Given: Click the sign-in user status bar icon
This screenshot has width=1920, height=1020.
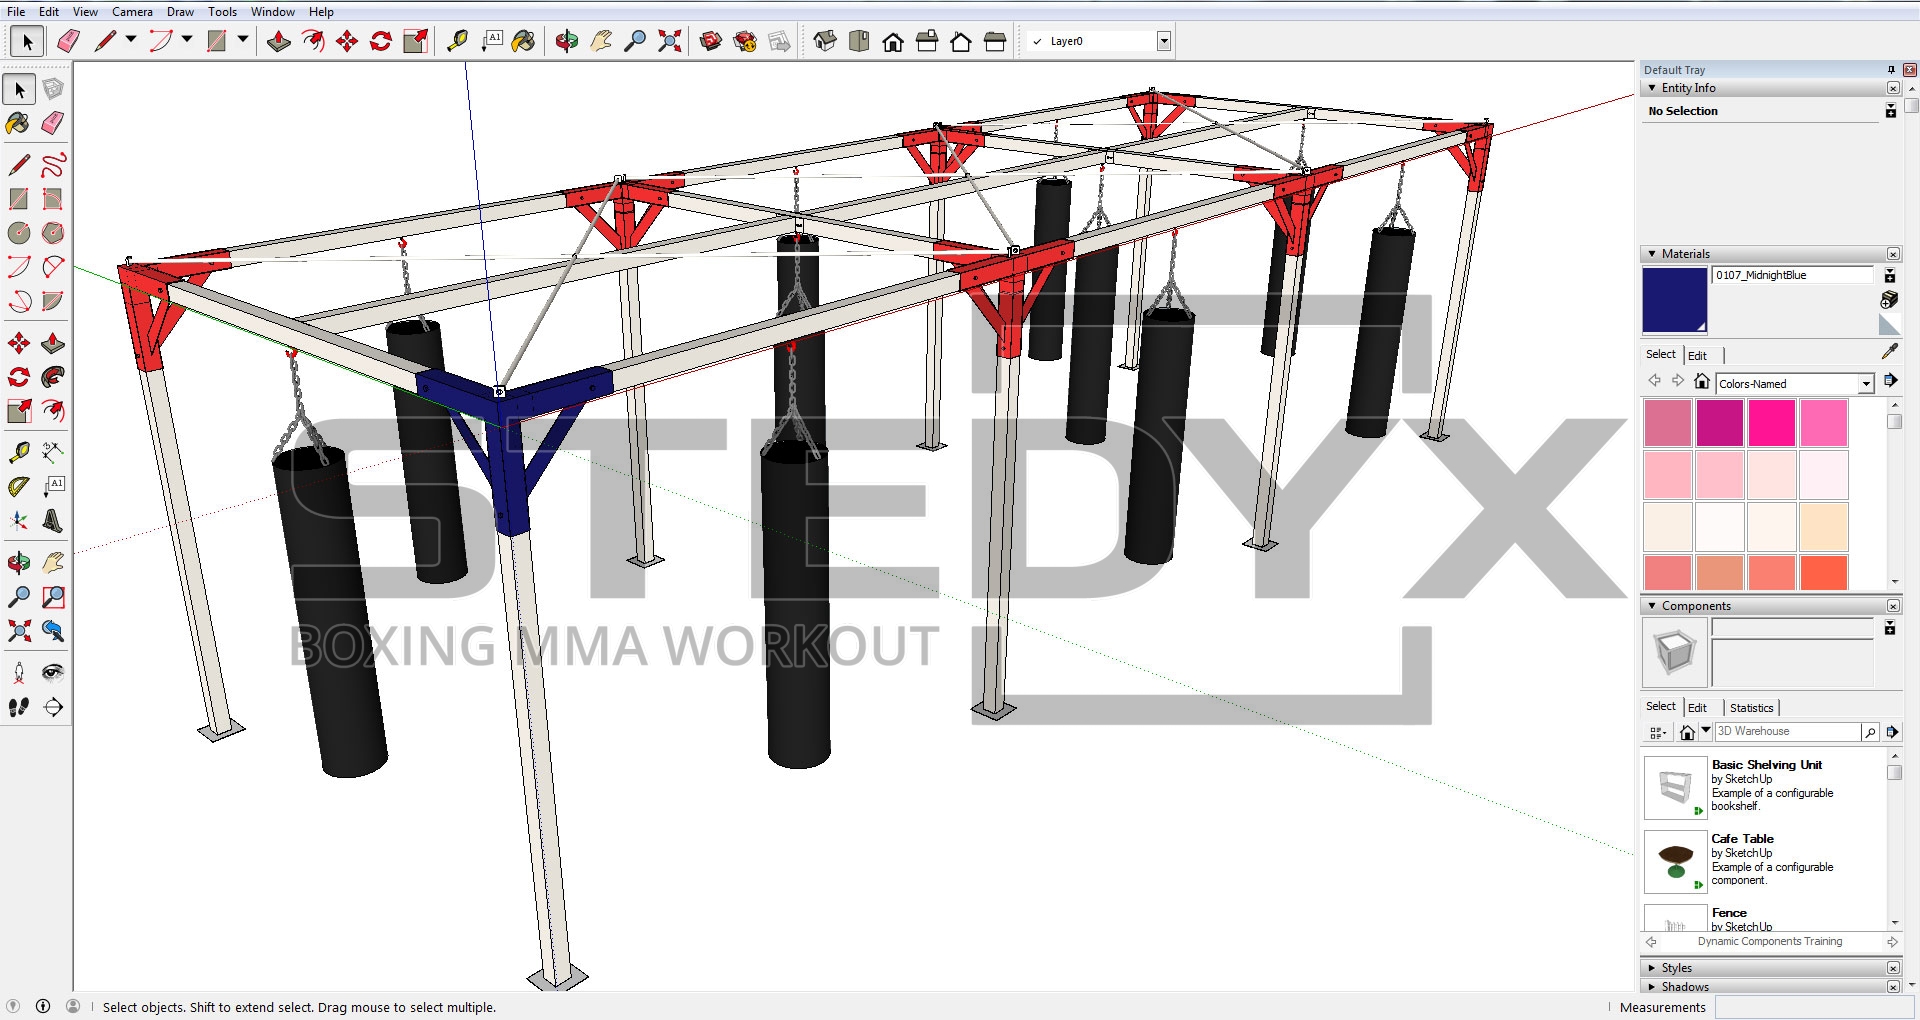Looking at the screenshot, I should (x=73, y=1006).
